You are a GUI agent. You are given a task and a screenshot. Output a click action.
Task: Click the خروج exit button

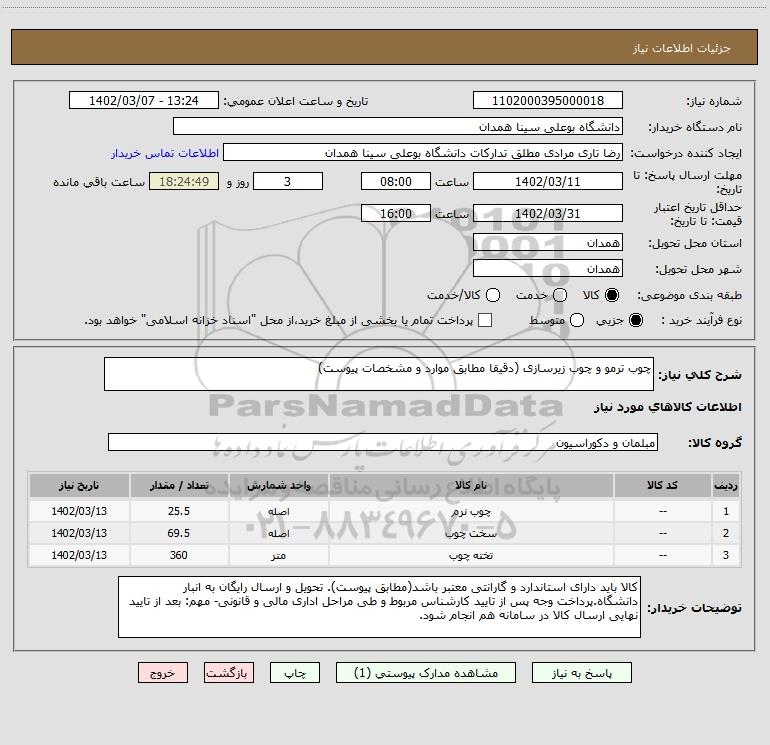pos(163,673)
